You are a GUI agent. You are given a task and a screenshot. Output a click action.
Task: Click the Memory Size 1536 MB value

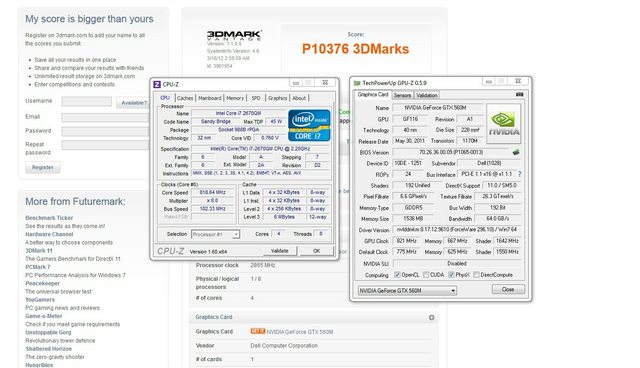(412, 218)
